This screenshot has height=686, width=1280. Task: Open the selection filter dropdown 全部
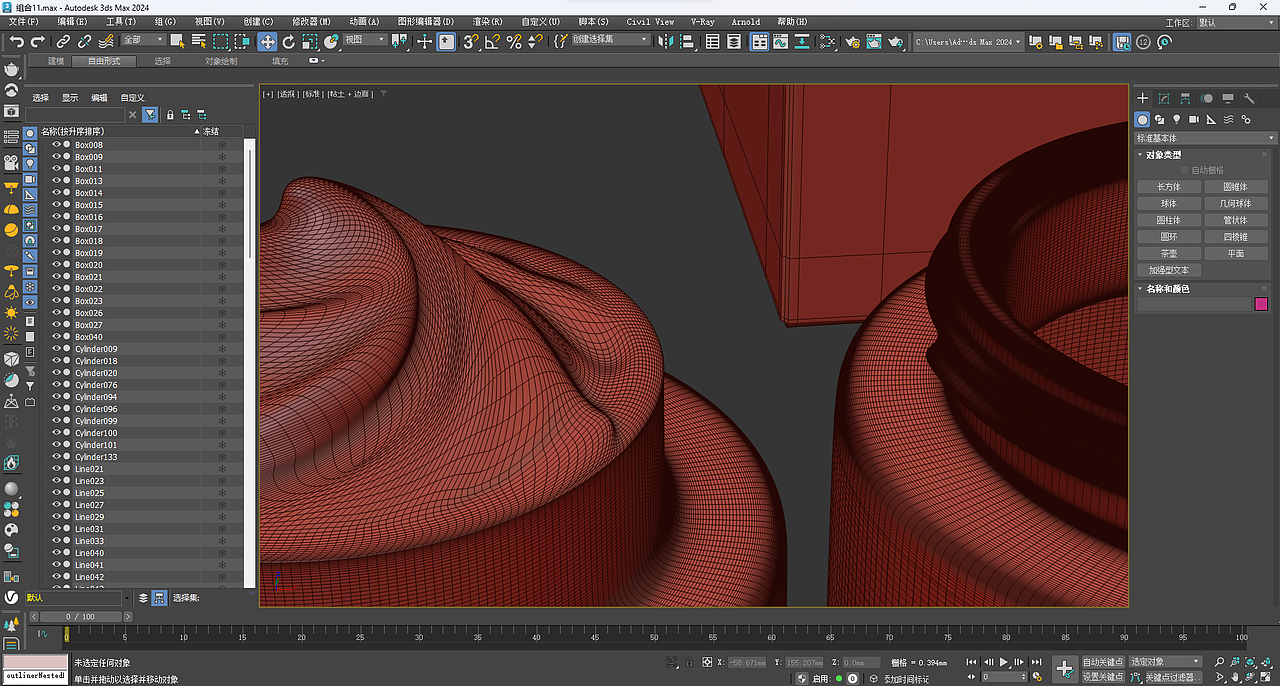(x=142, y=40)
